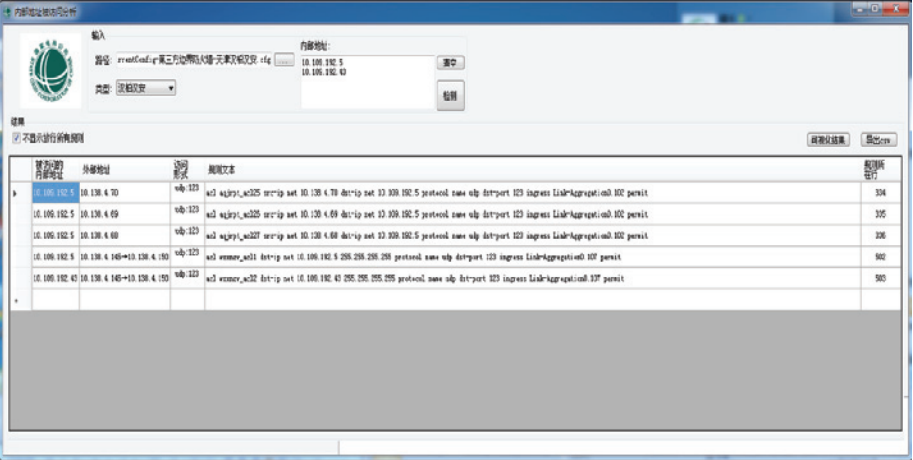
Task: Click the export csv button
Action: (880, 140)
